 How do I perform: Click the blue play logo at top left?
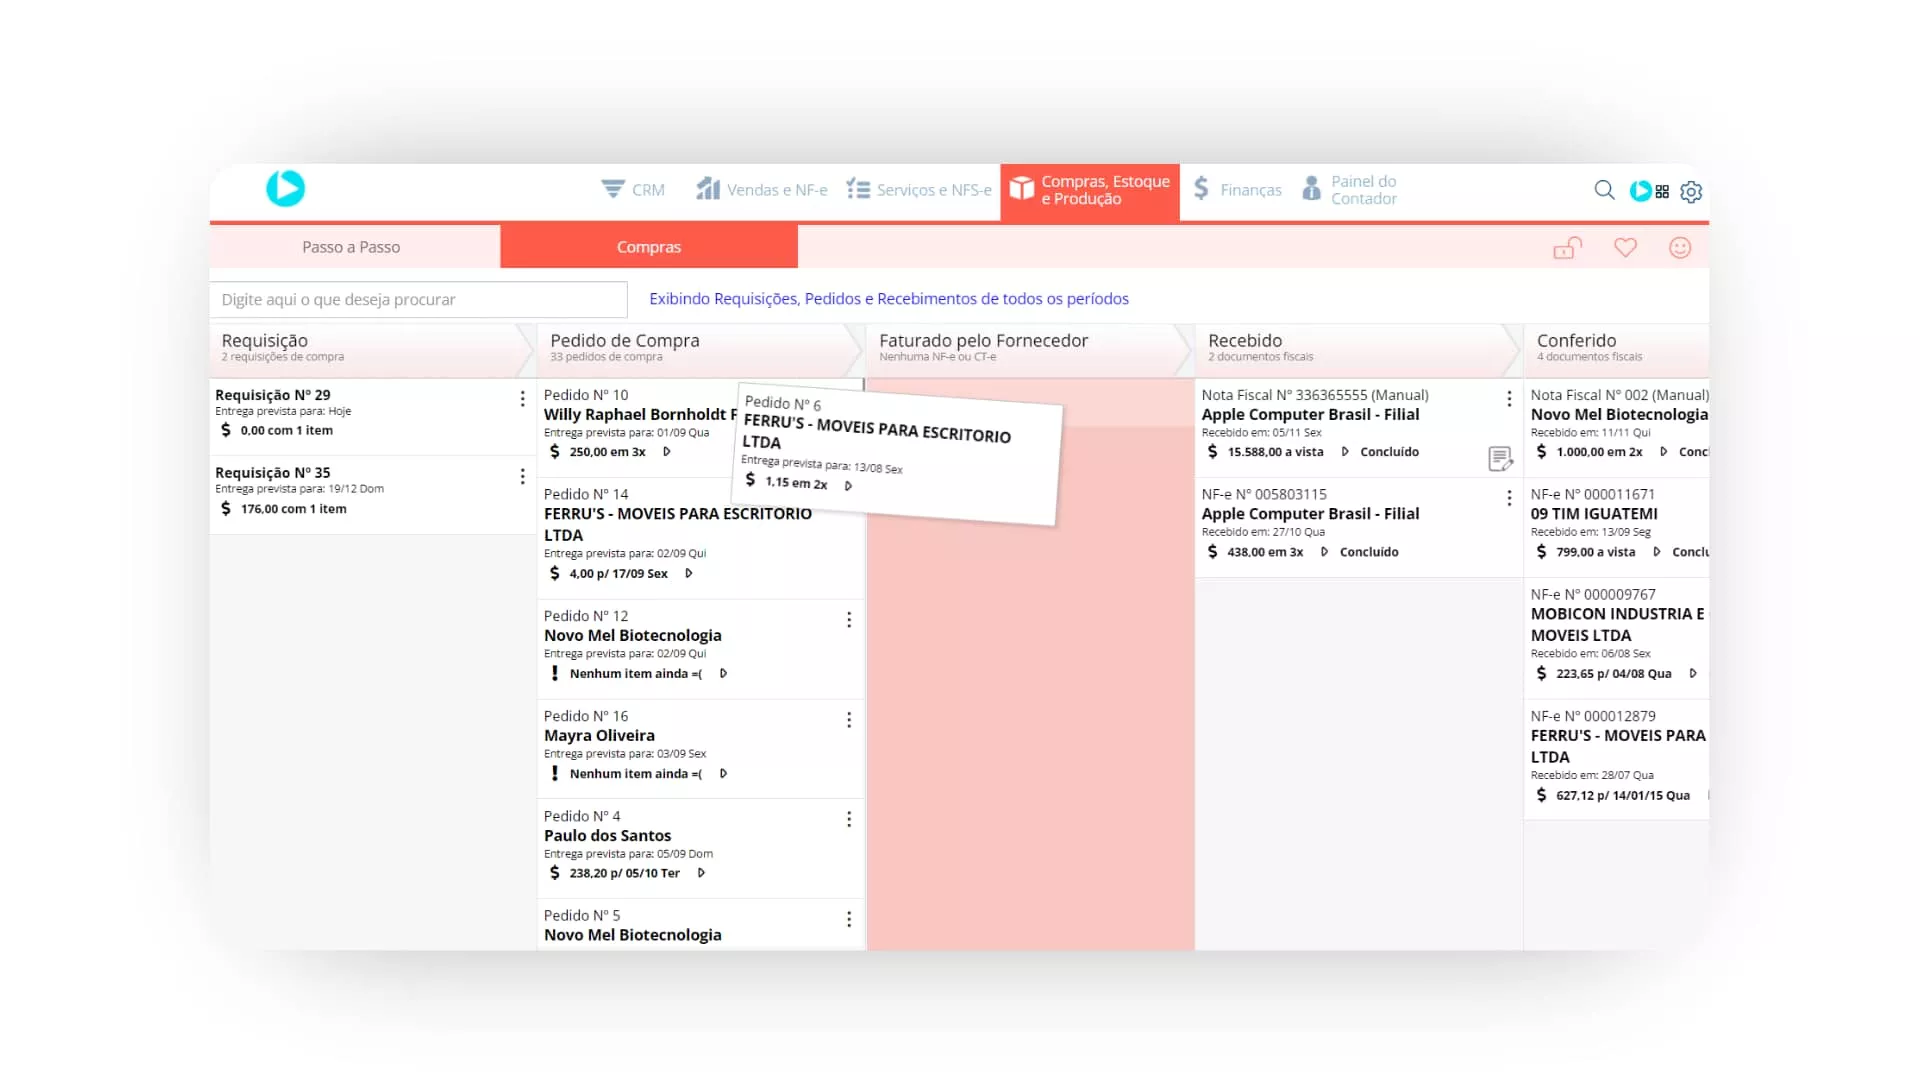[285, 188]
